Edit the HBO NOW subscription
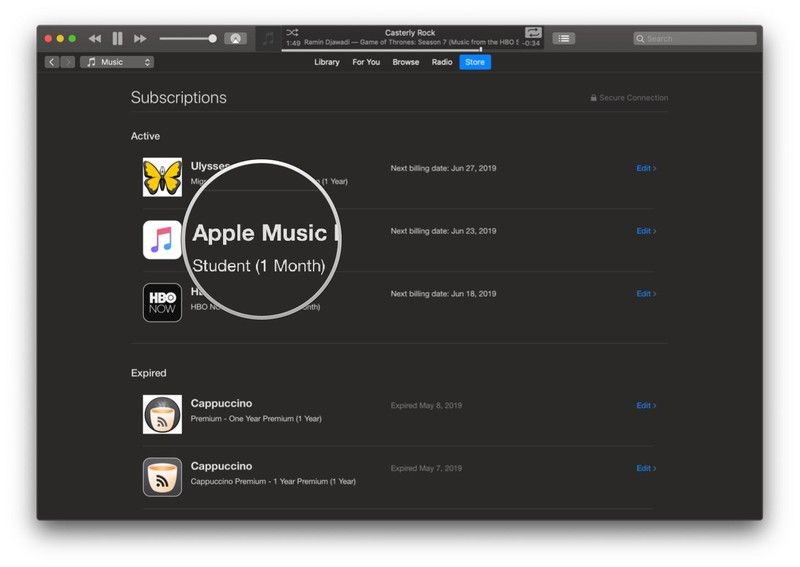Image resolution: width=800 pixels, height=567 pixels. point(646,294)
